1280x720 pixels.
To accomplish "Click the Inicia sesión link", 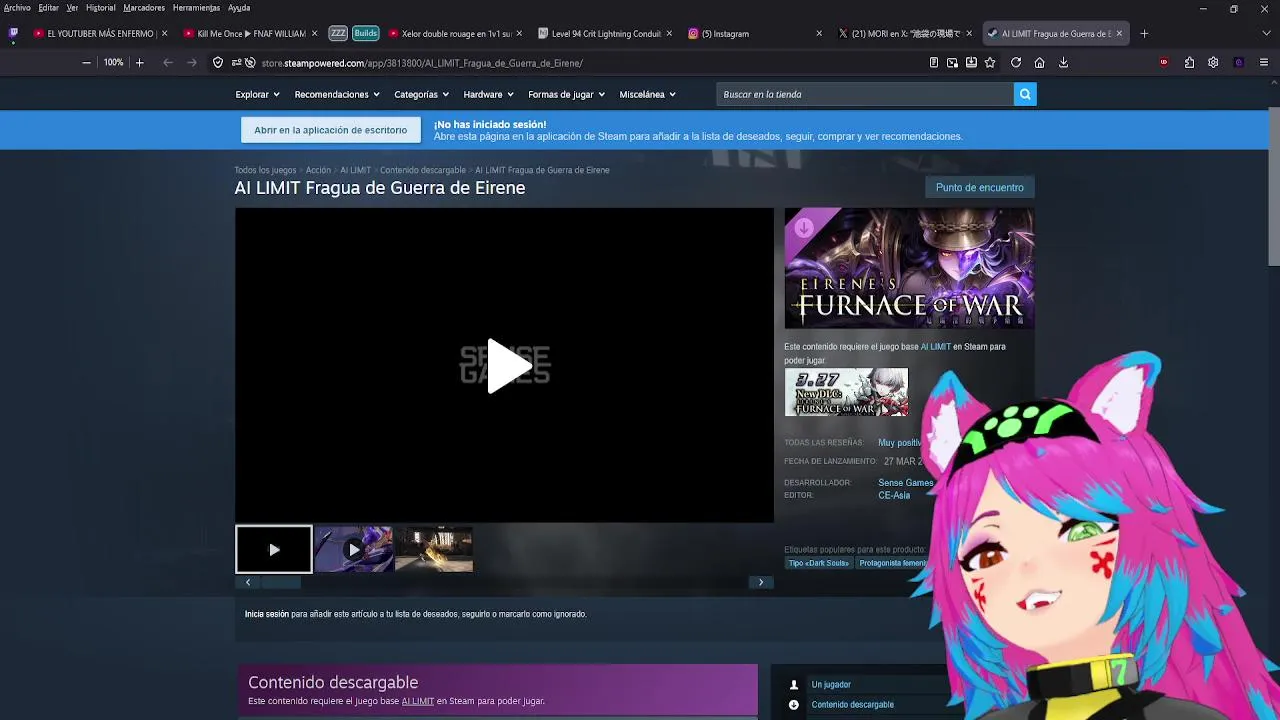I will tap(267, 614).
